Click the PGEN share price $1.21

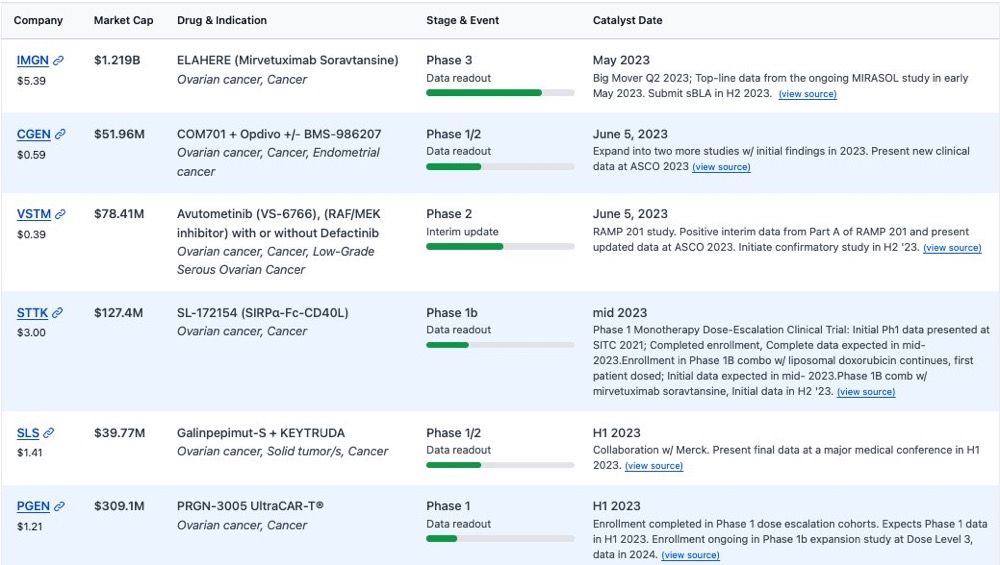click(29, 527)
